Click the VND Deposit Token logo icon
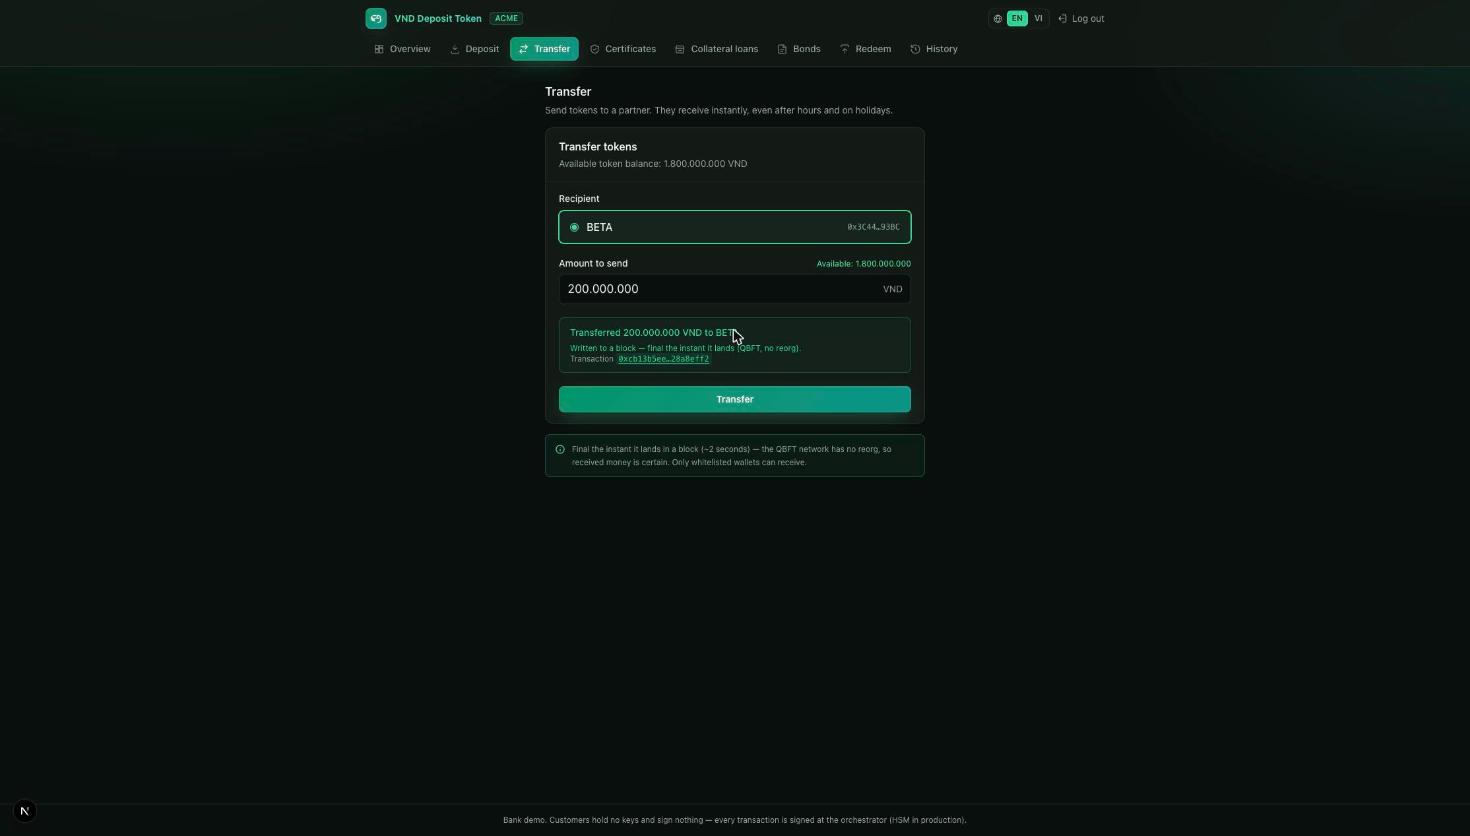This screenshot has width=1470, height=836. pos(376,18)
